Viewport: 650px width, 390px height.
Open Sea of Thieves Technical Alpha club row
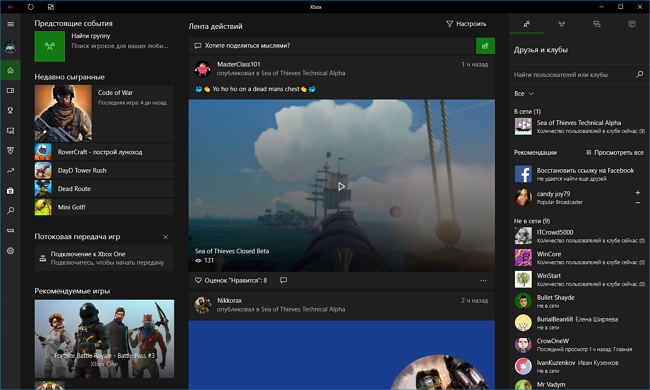click(x=579, y=126)
